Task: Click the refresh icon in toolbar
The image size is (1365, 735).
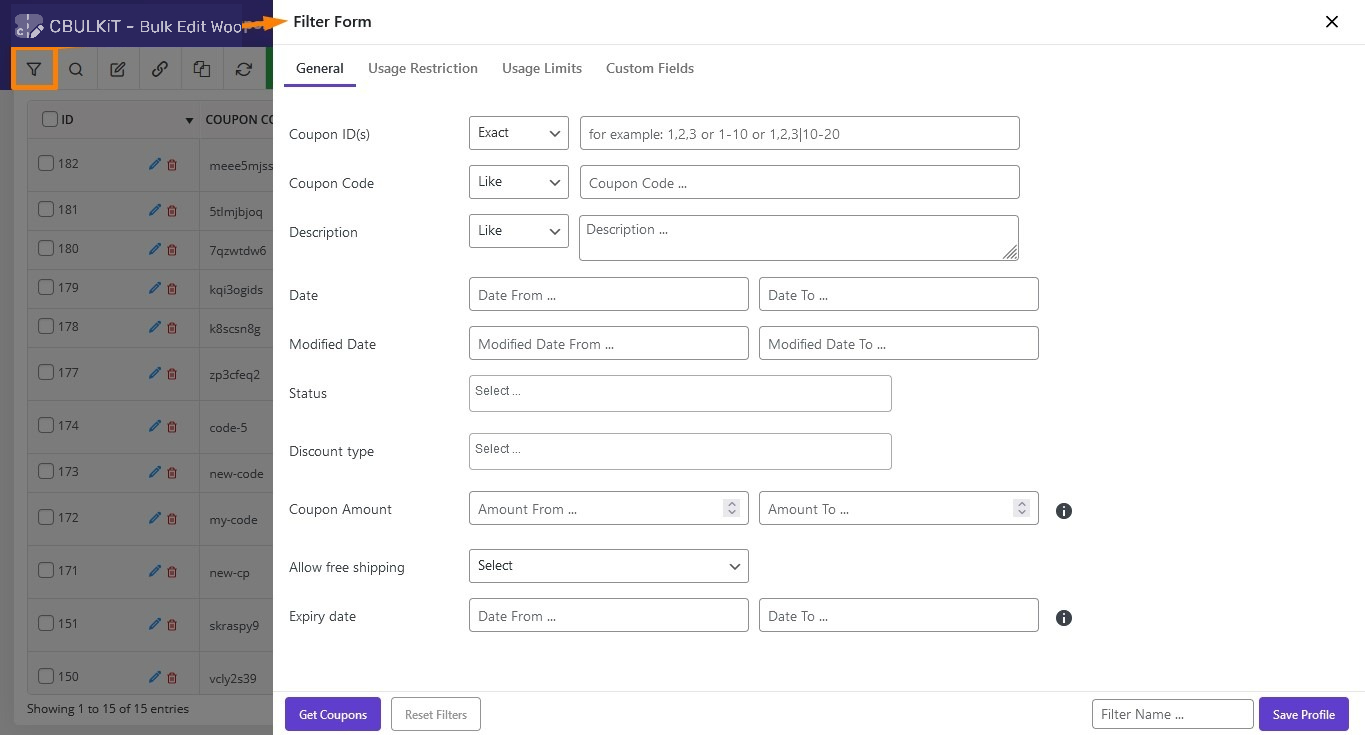Action: pyautogui.click(x=244, y=70)
